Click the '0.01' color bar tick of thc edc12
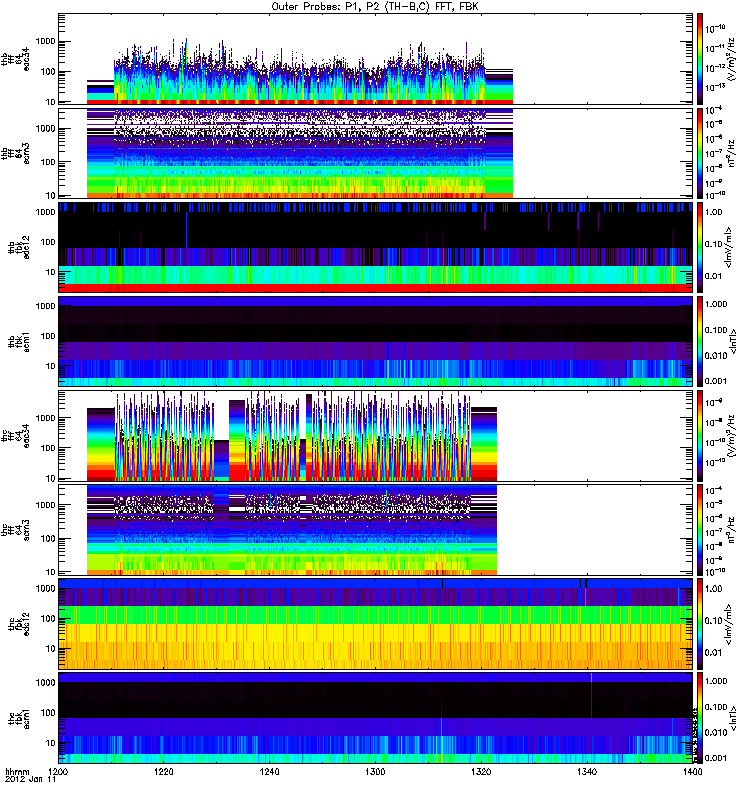 (714, 653)
